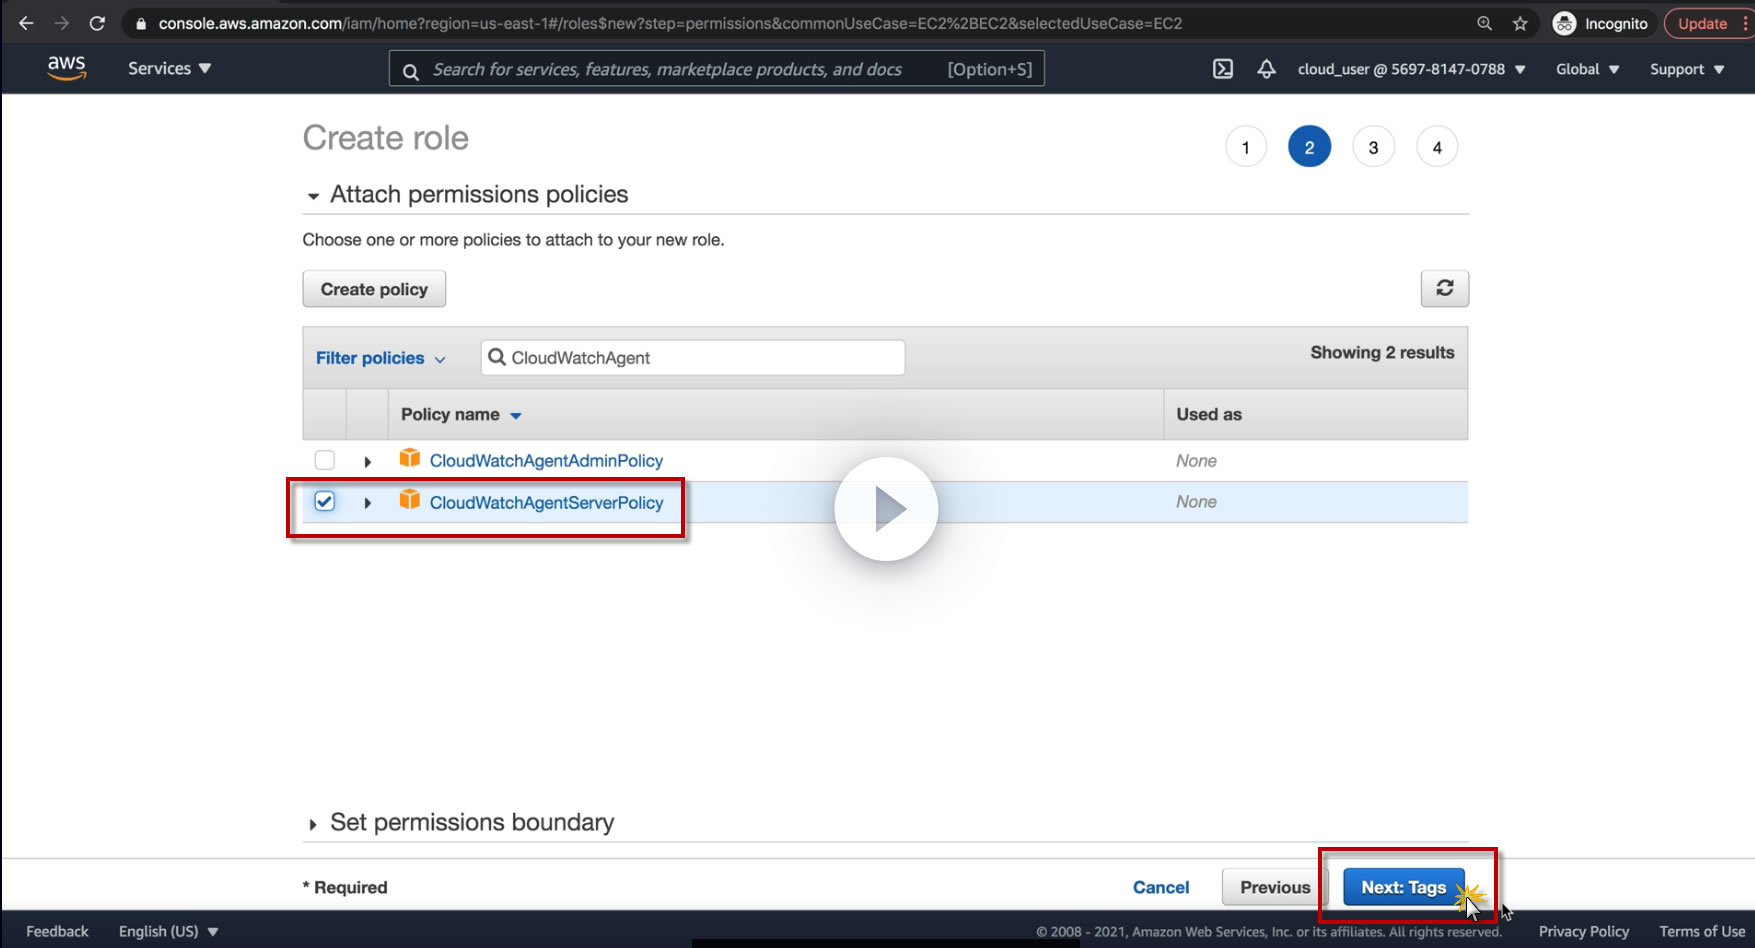Click the 'Showing 2 results' text
1755x948 pixels.
click(x=1382, y=352)
